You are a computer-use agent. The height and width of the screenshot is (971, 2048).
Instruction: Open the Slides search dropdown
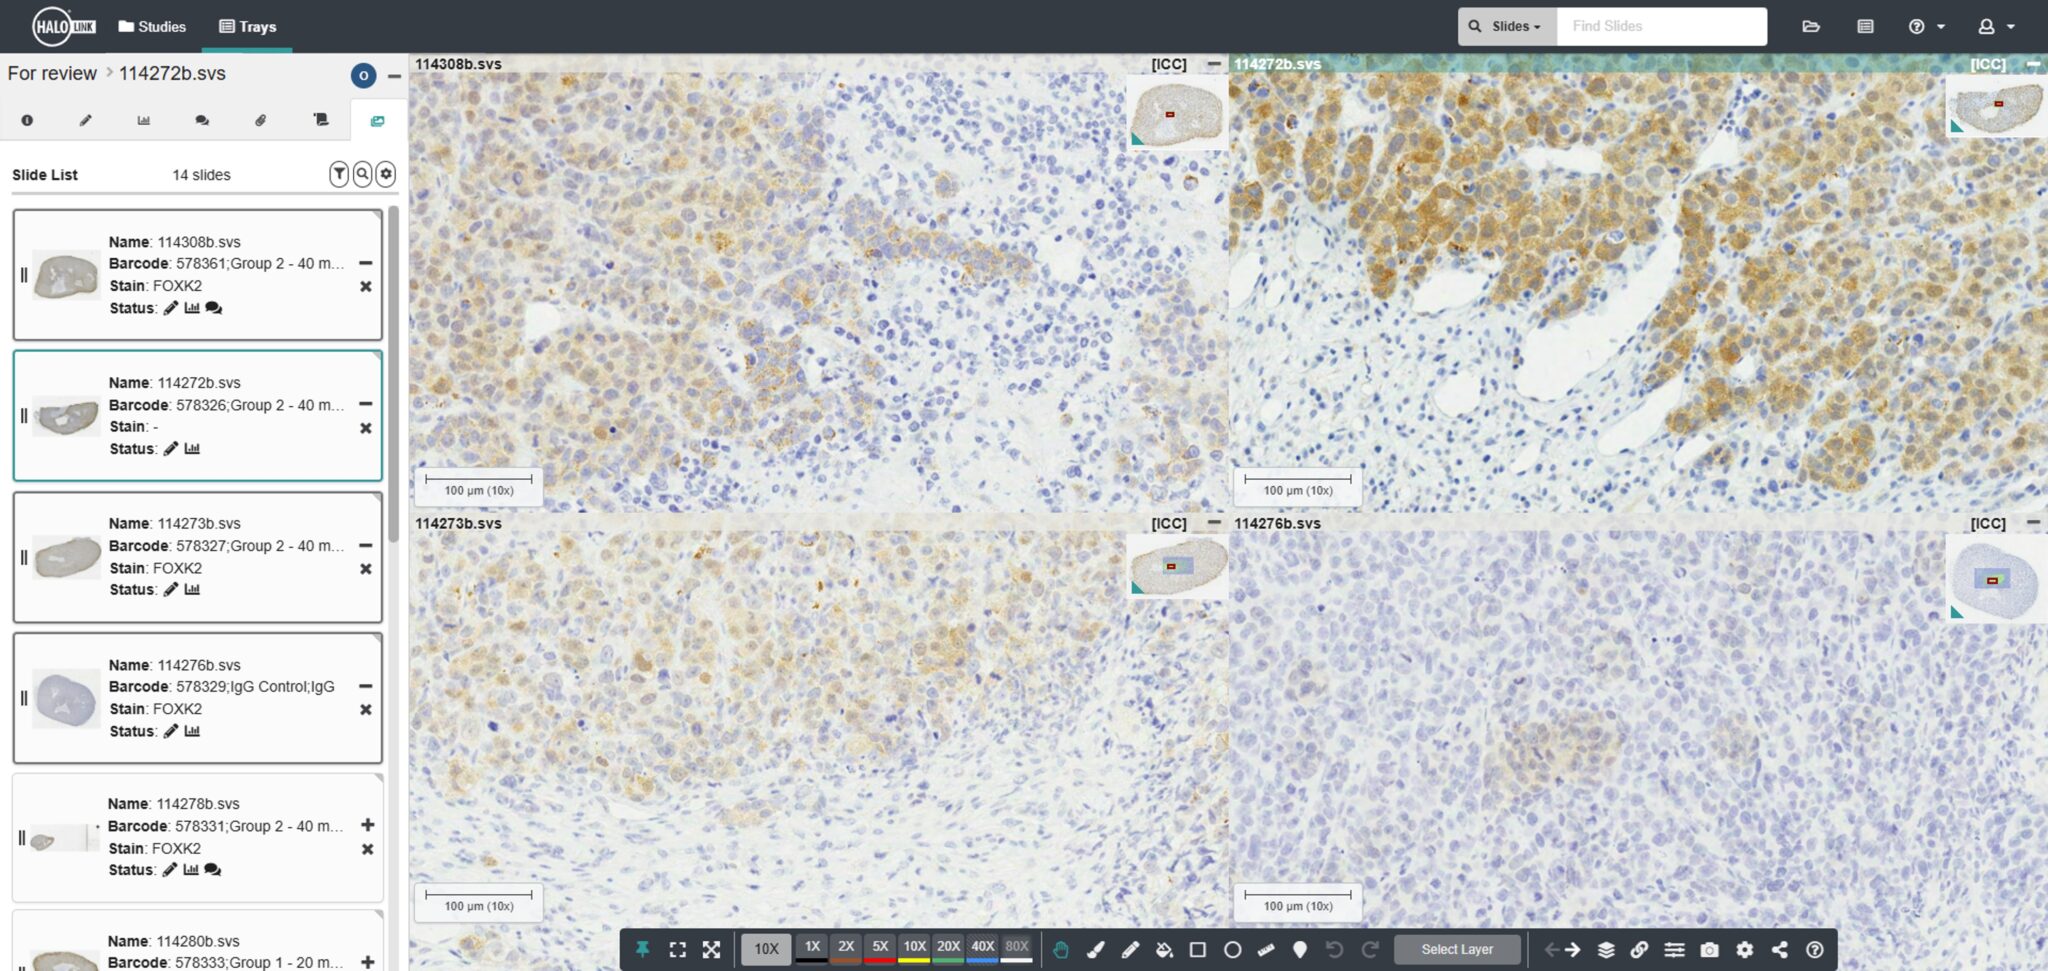click(x=1506, y=26)
